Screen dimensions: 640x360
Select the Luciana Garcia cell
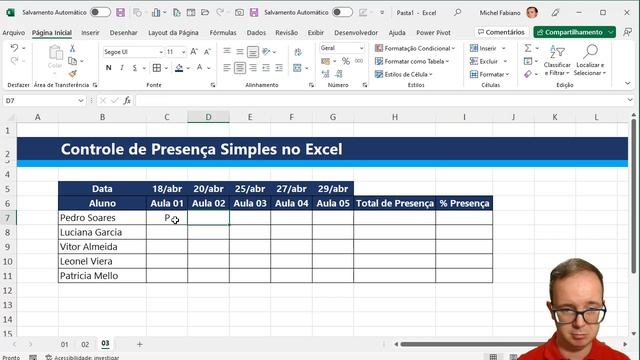(x=102, y=232)
